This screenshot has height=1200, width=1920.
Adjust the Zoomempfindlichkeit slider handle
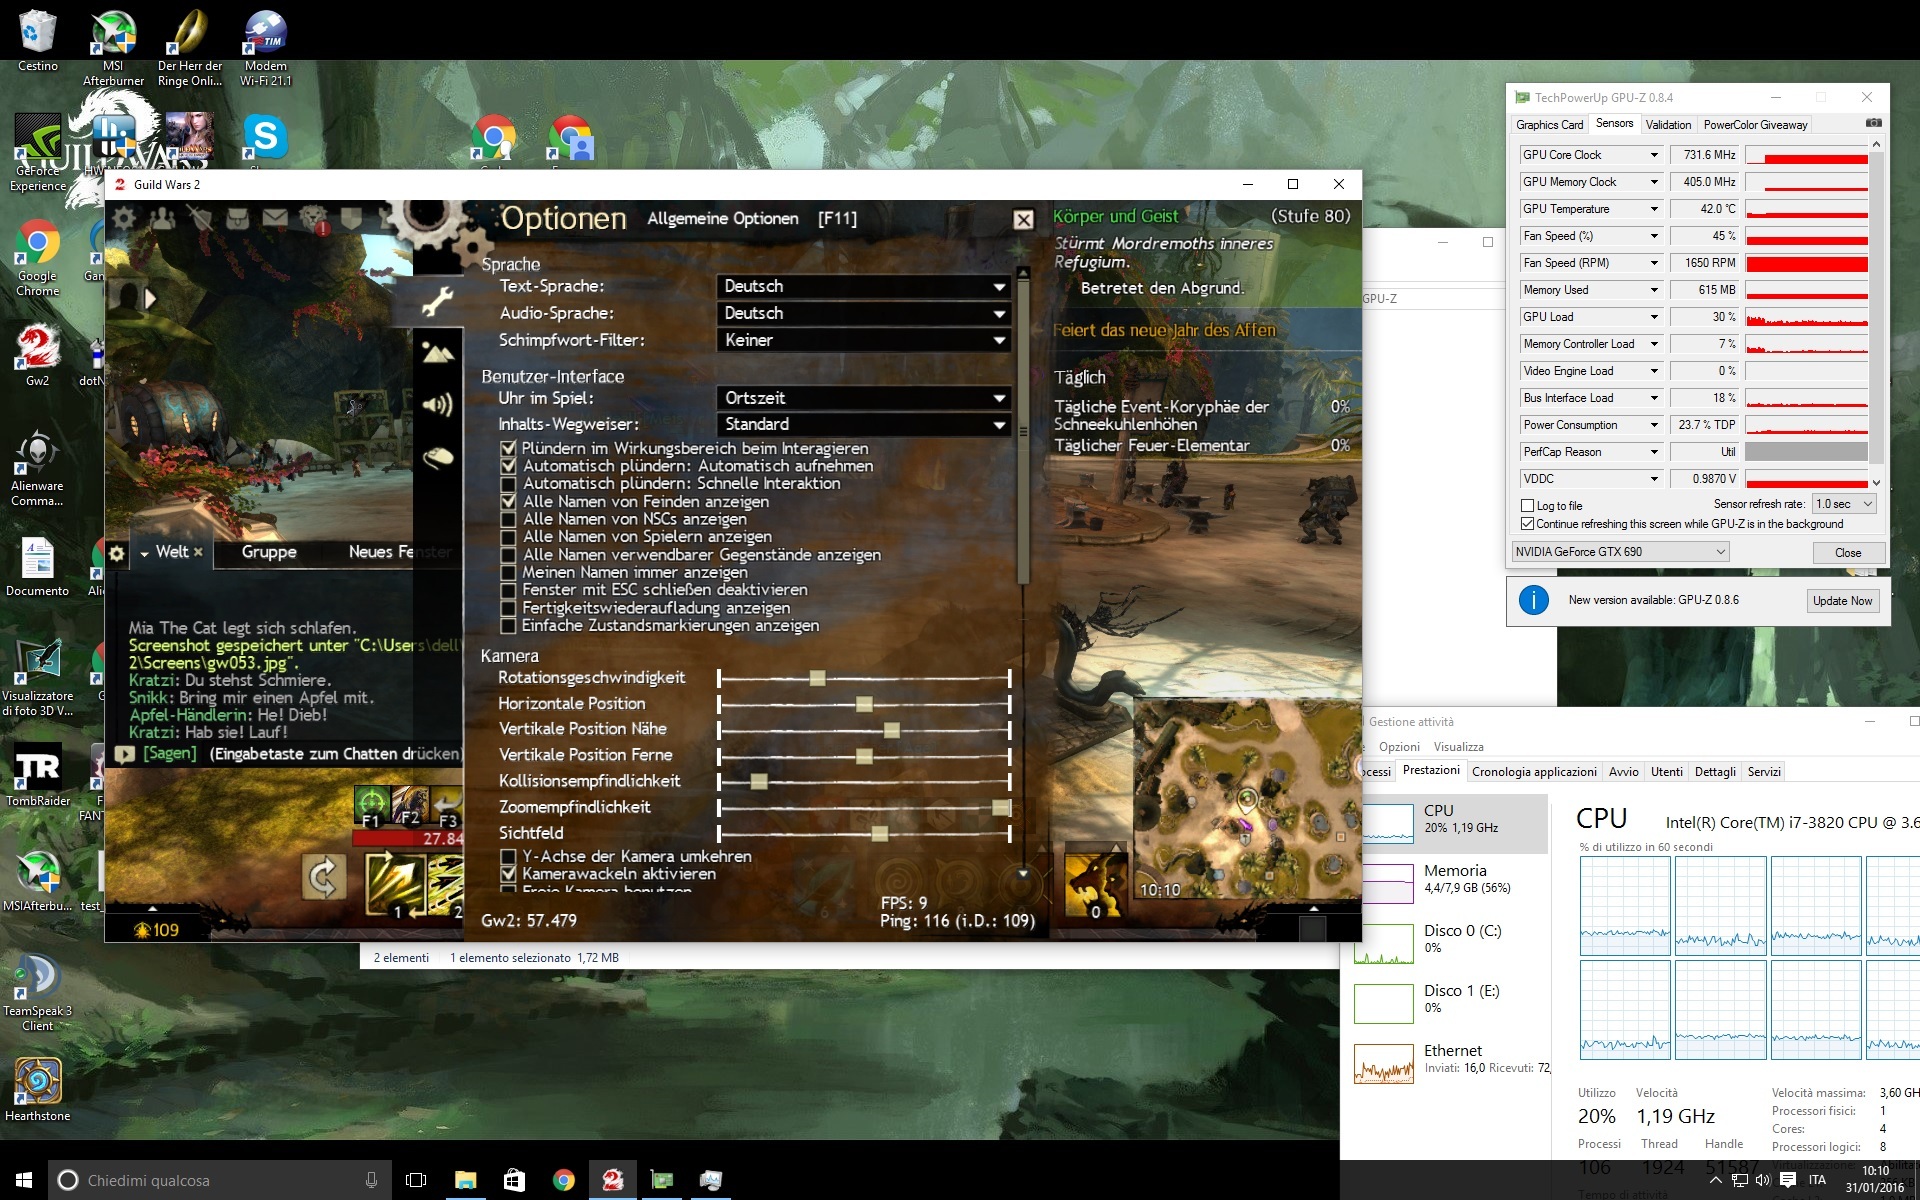click(x=1000, y=807)
